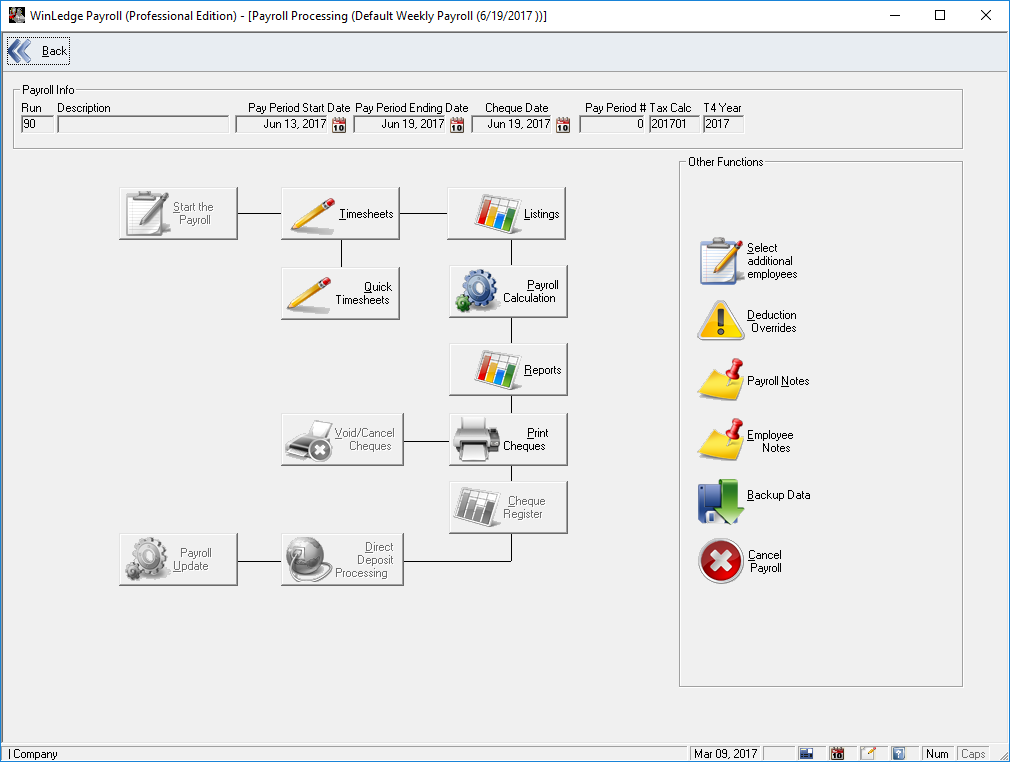Open Pay Period Start Date calendar picker
Screen dimensions: 1010x762
[x=339, y=125]
